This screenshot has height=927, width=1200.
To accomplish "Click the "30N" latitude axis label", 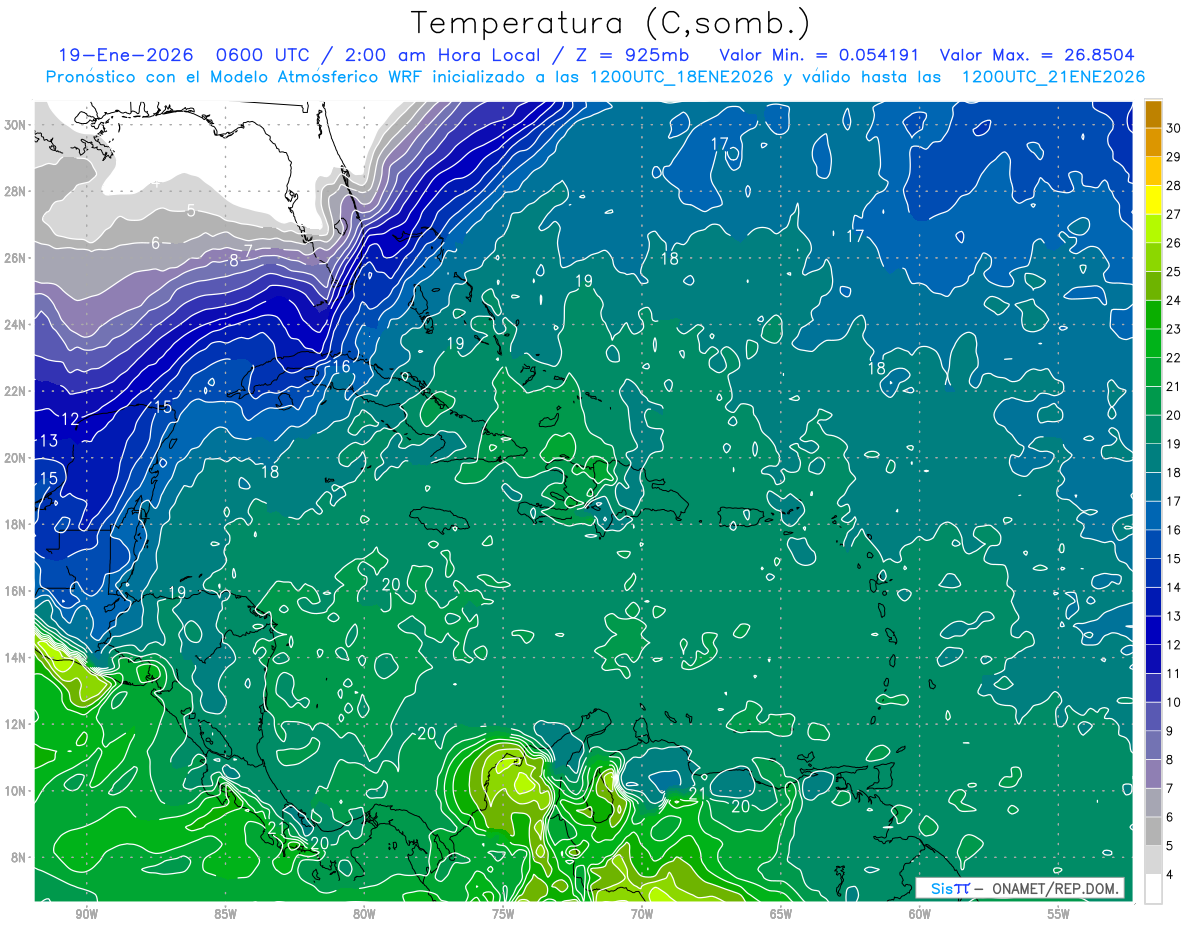I will tap(15, 124).
